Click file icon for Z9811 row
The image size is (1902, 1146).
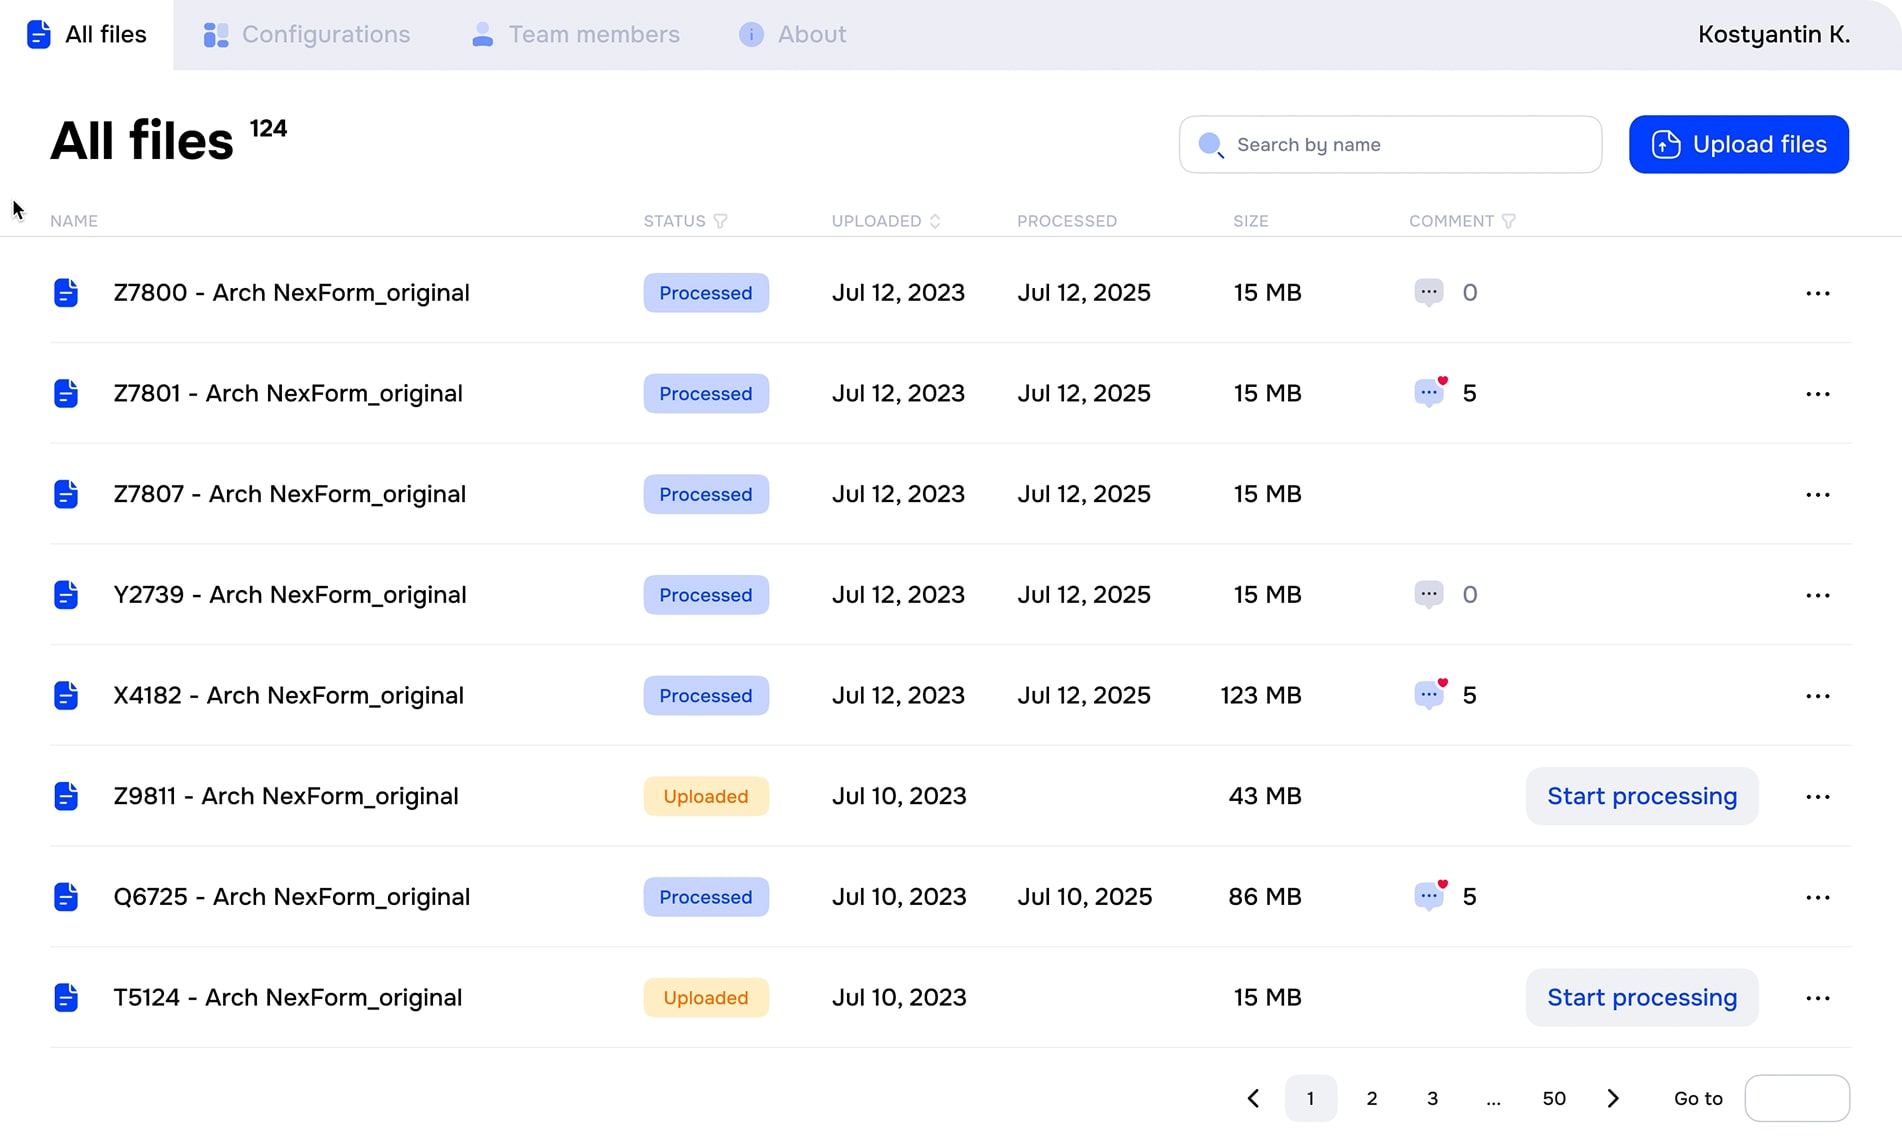pyautogui.click(x=66, y=796)
